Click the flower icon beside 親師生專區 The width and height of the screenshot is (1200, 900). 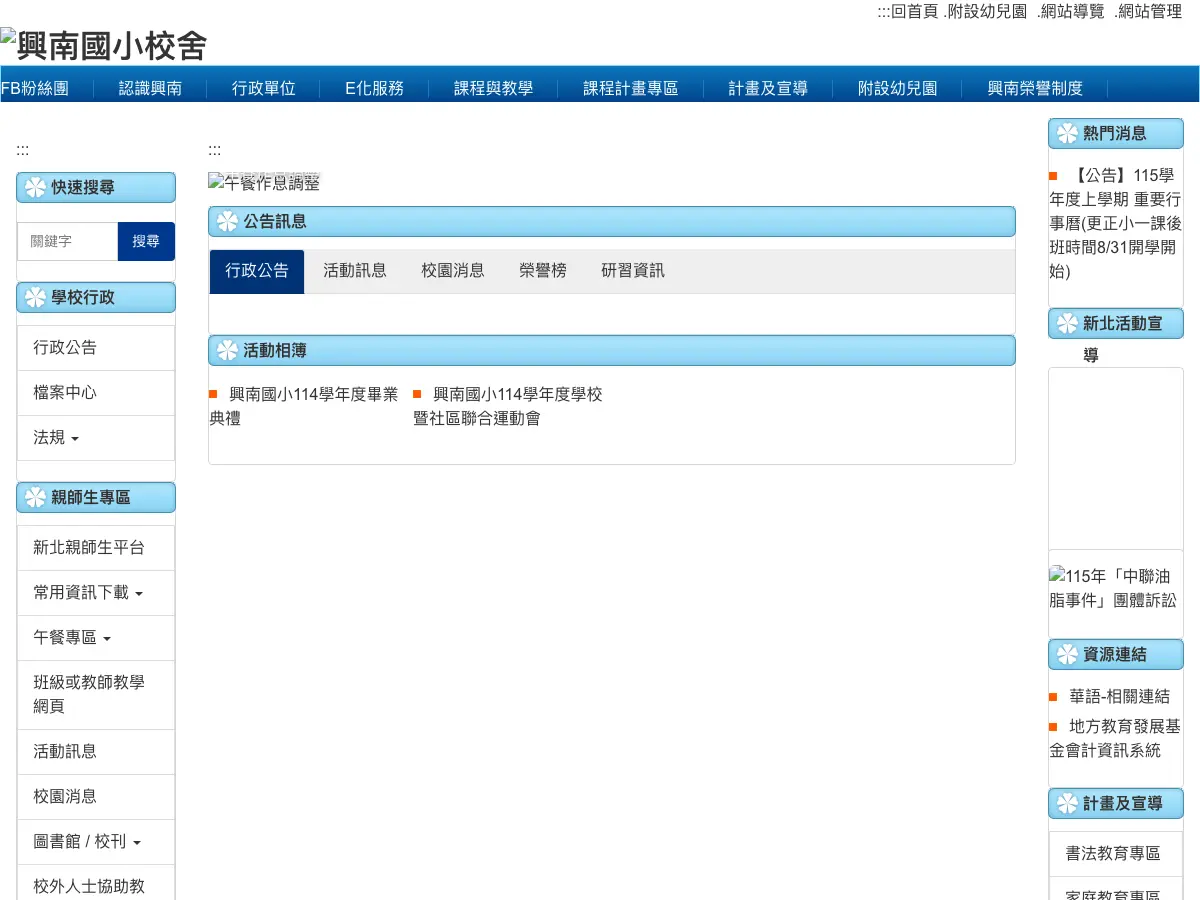coord(35,497)
